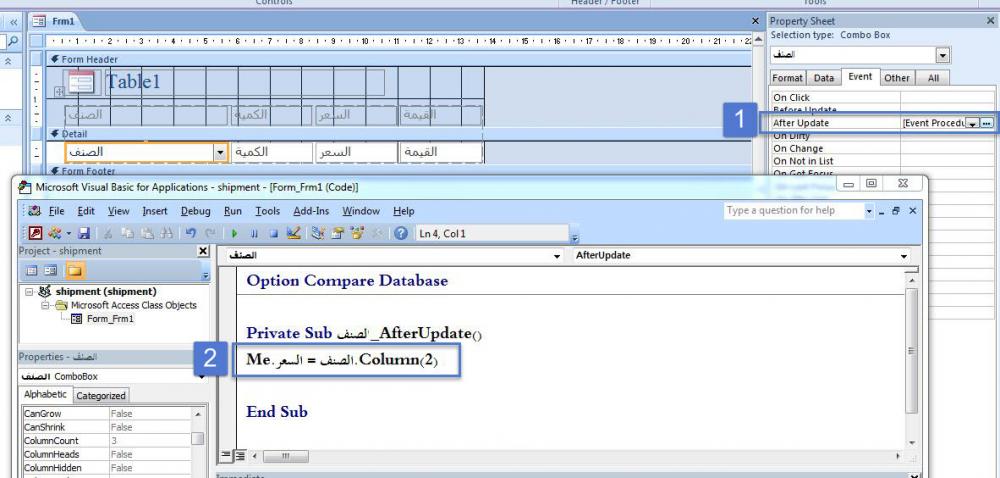Screen dimensions: 1000x478
Task: Click View Code icon in Project pane
Action: 31,271
